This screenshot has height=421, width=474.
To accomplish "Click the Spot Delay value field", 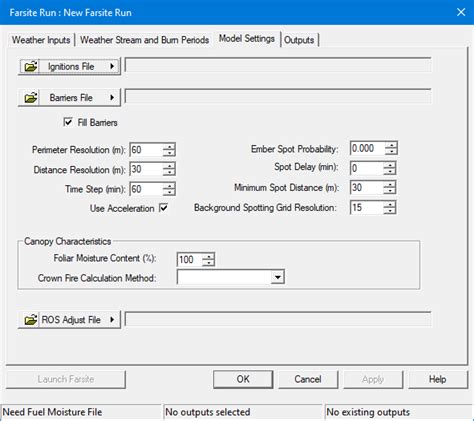I will tap(366, 168).
